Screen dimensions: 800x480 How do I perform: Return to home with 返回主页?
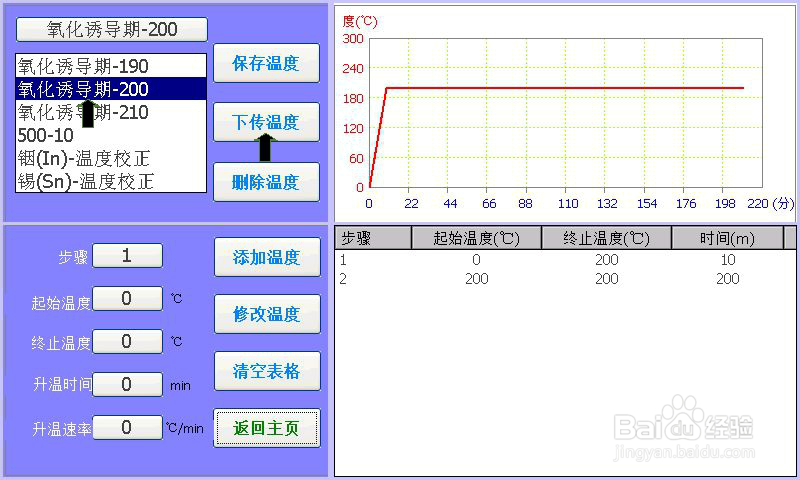pos(267,428)
